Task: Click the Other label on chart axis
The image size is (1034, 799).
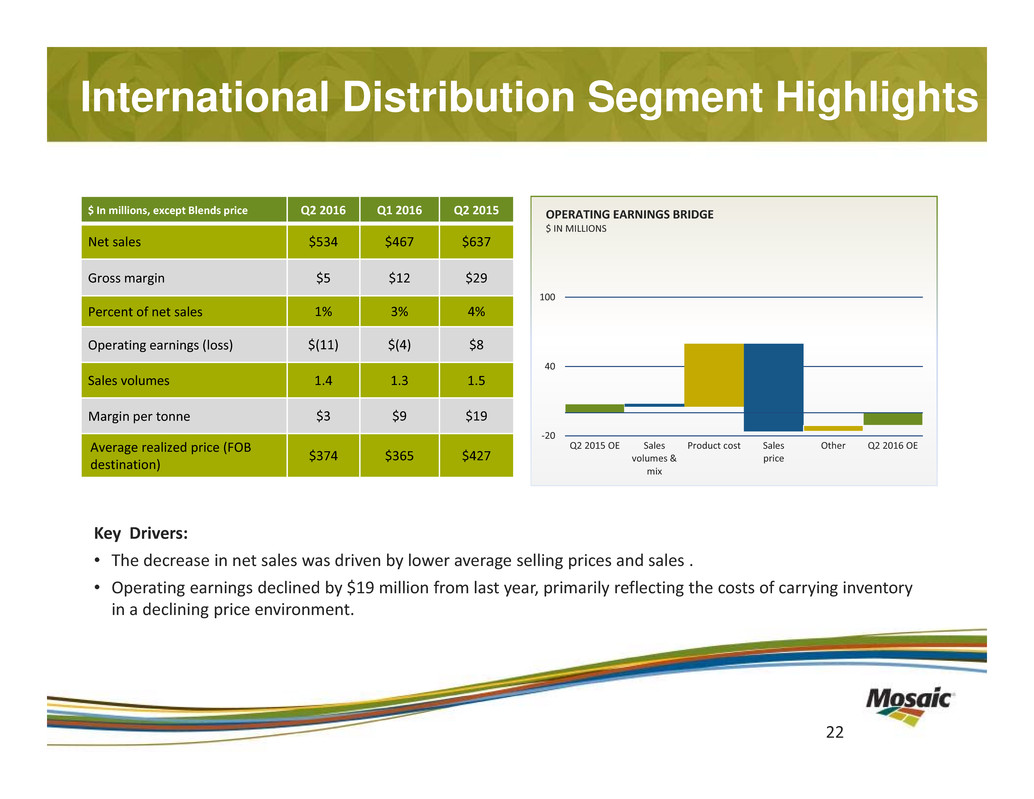Action: tap(832, 446)
